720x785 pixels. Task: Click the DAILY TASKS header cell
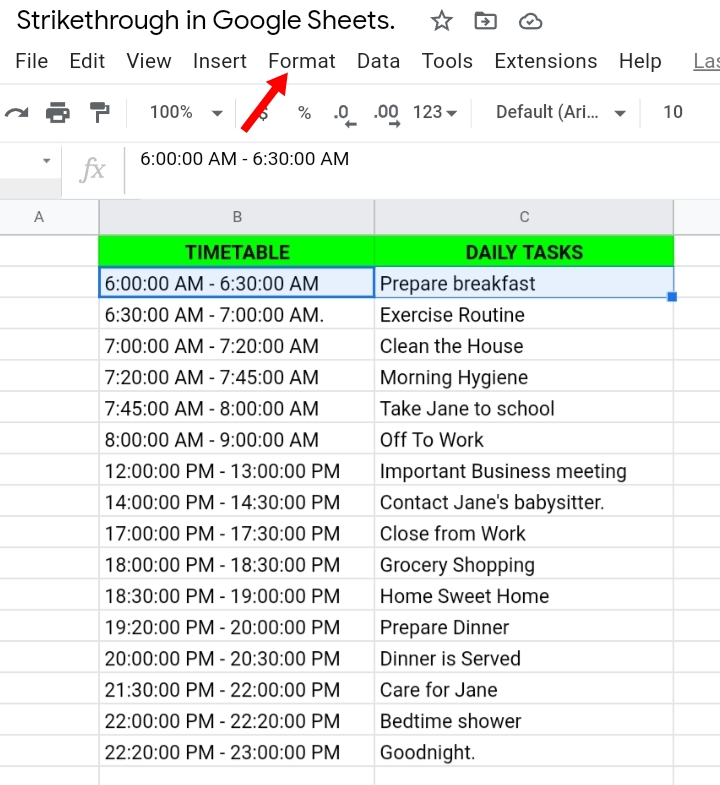click(524, 251)
